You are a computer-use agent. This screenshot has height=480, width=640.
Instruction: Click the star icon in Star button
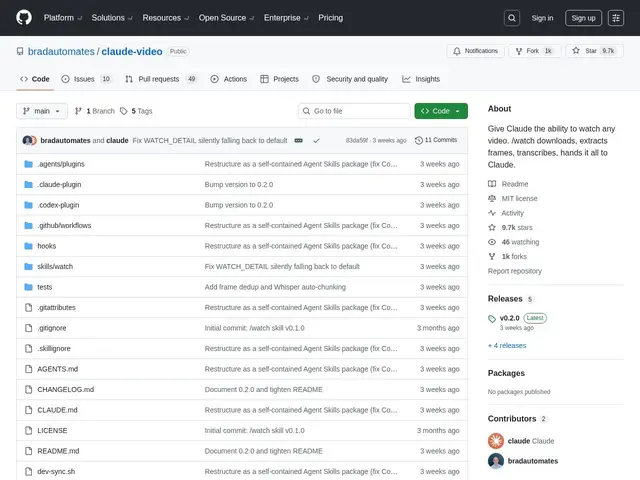click(x=576, y=51)
